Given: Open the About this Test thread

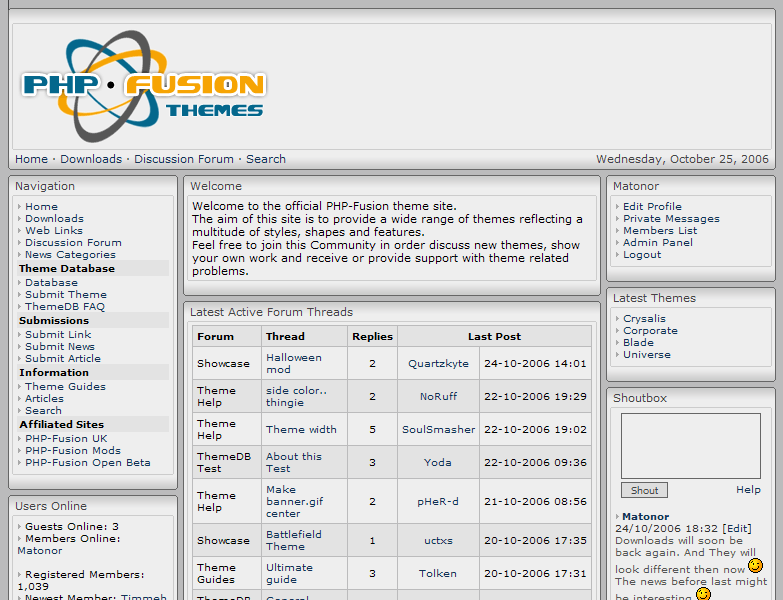Looking at the screenshot, I should (294, 462).
